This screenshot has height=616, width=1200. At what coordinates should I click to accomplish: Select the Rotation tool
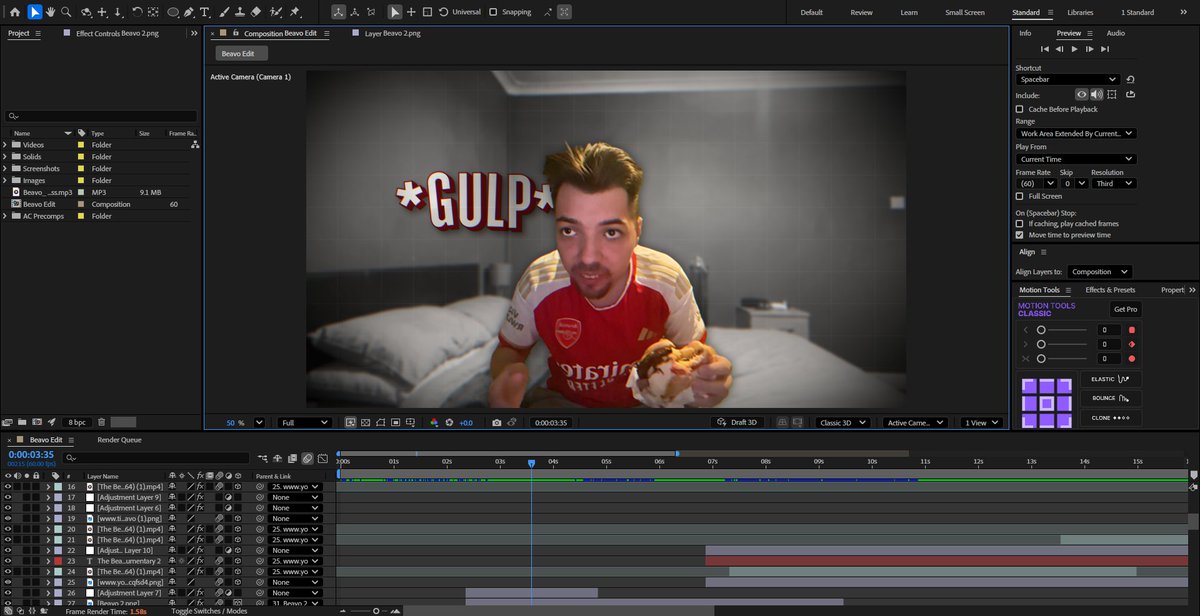137,12
